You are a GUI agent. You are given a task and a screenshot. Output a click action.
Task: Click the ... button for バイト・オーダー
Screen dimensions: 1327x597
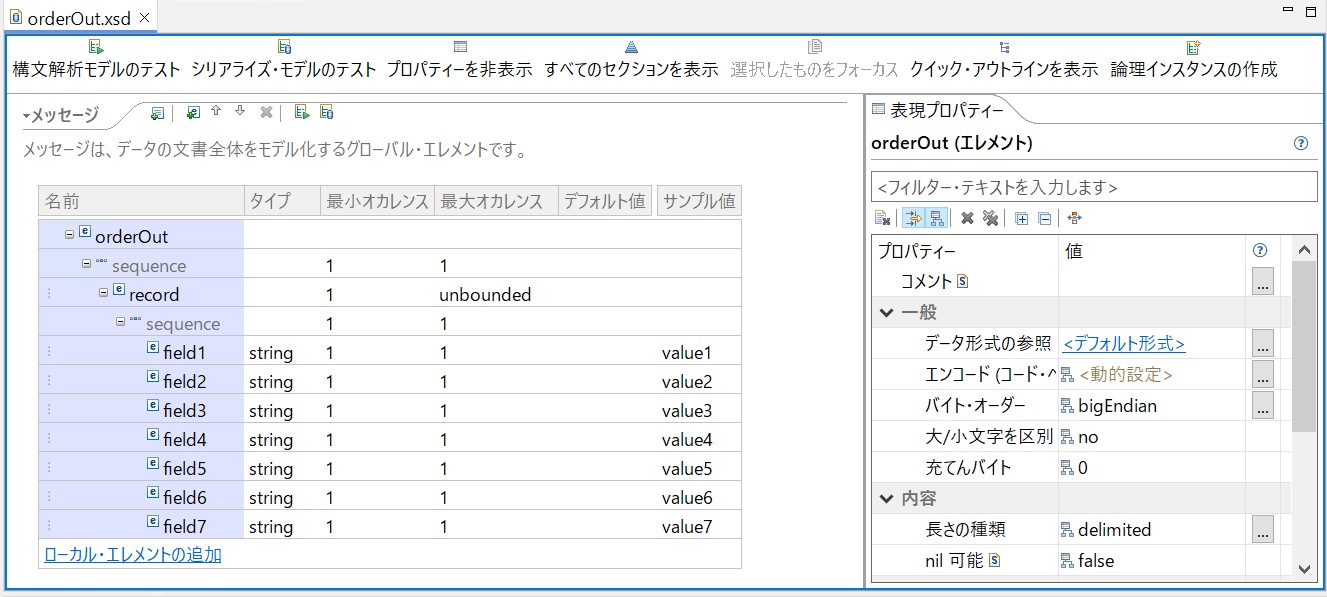click(1263, 406)
